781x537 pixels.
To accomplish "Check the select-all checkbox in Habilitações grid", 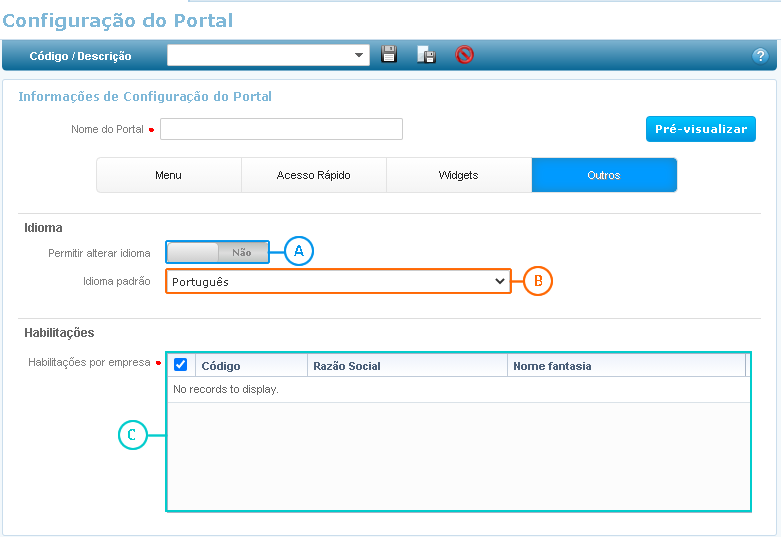I will (181, 365).
